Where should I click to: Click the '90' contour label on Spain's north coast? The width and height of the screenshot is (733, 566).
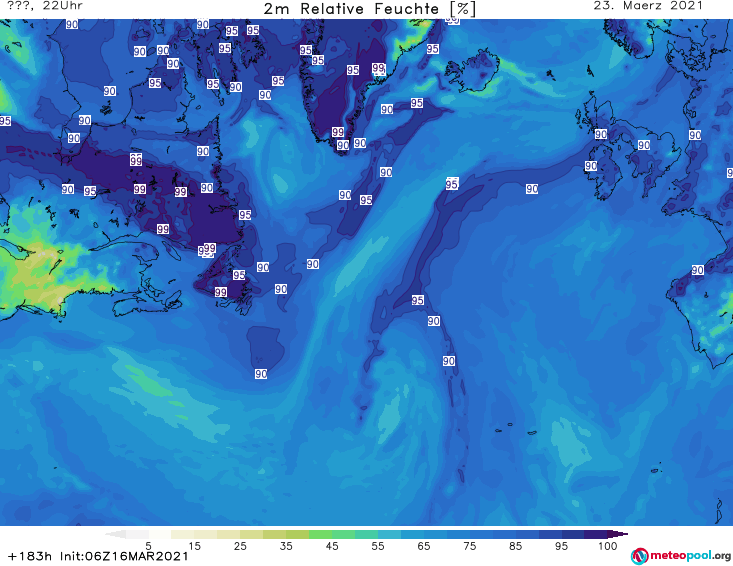point(697,270)
